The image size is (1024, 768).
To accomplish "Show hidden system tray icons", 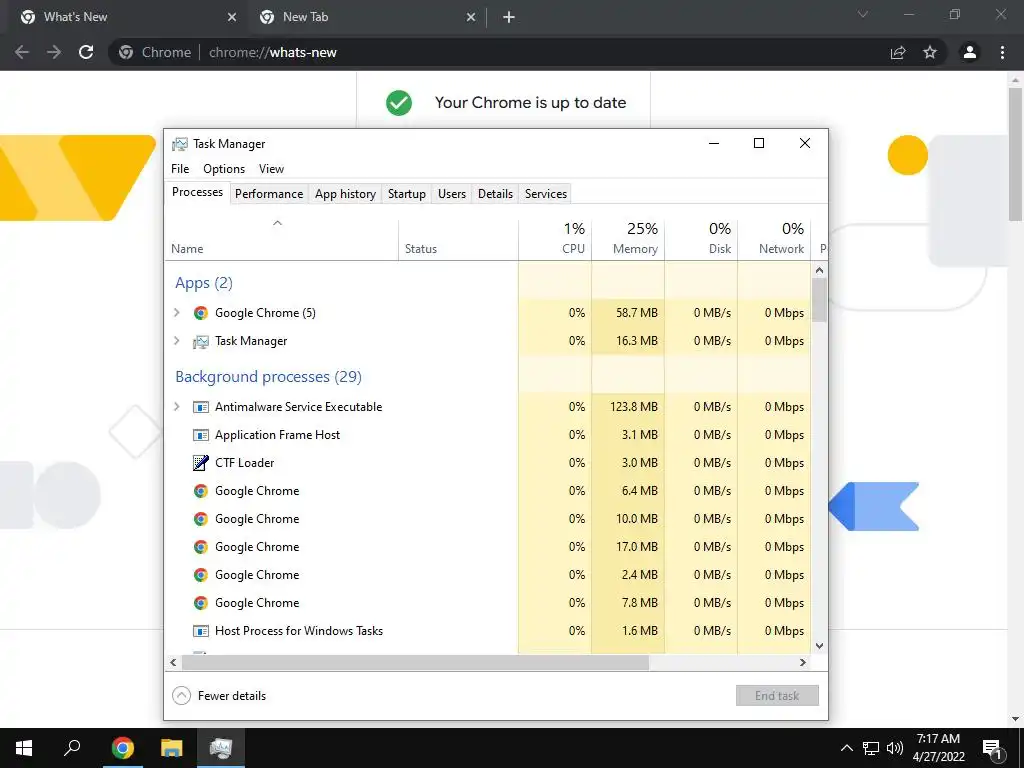I will [846, 748].
